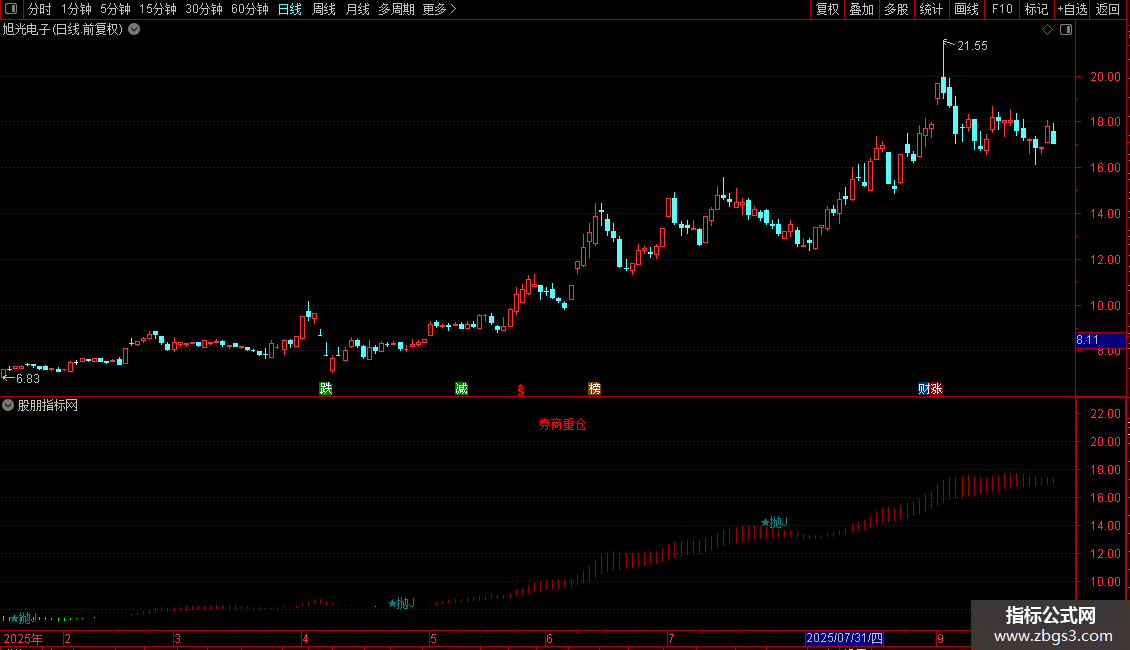Click the 券商重仓 label

(x=562, y=424)
